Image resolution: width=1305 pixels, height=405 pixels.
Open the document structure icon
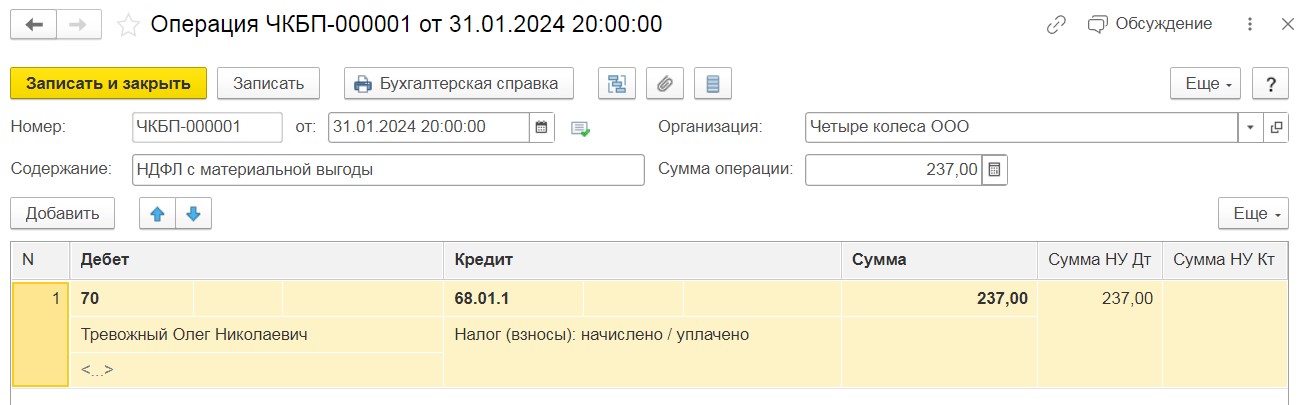617,84
